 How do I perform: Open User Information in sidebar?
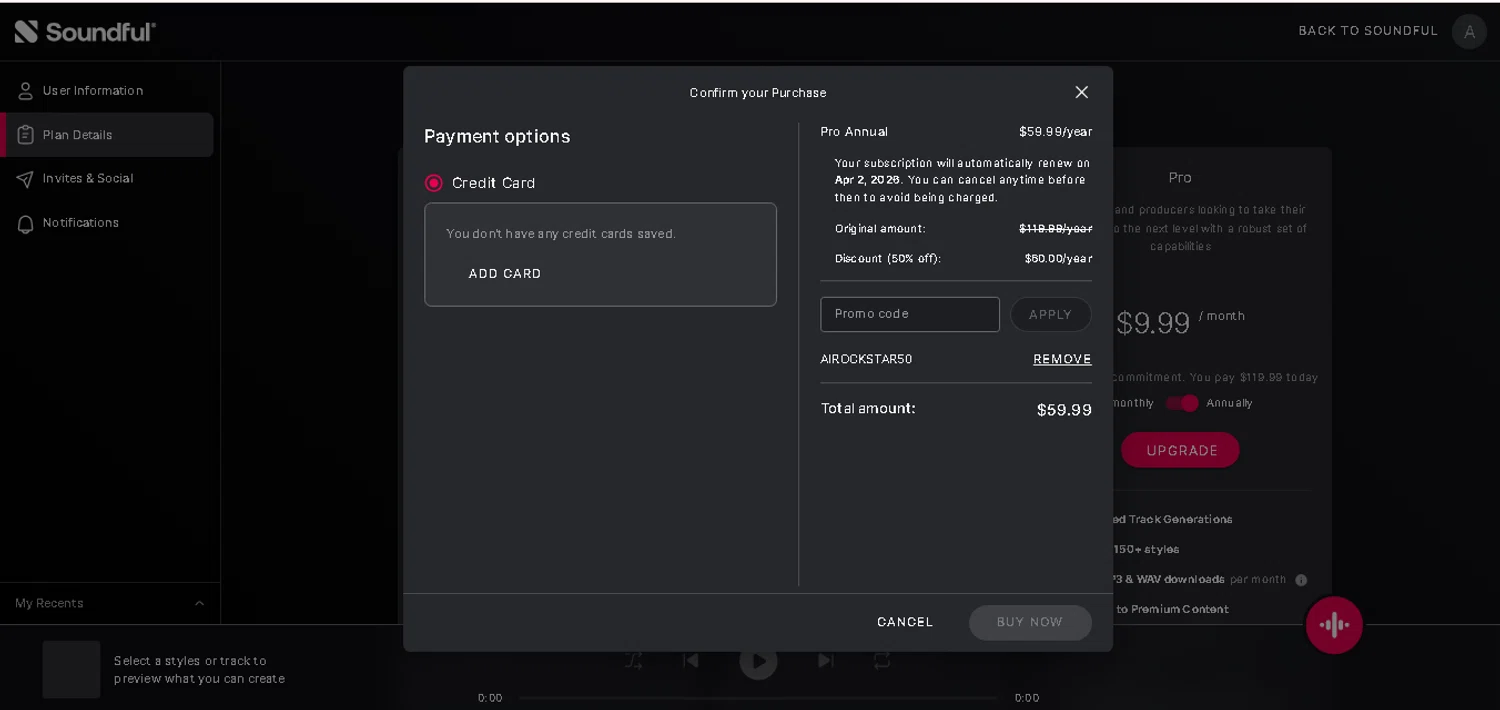(x=107, y=91)
